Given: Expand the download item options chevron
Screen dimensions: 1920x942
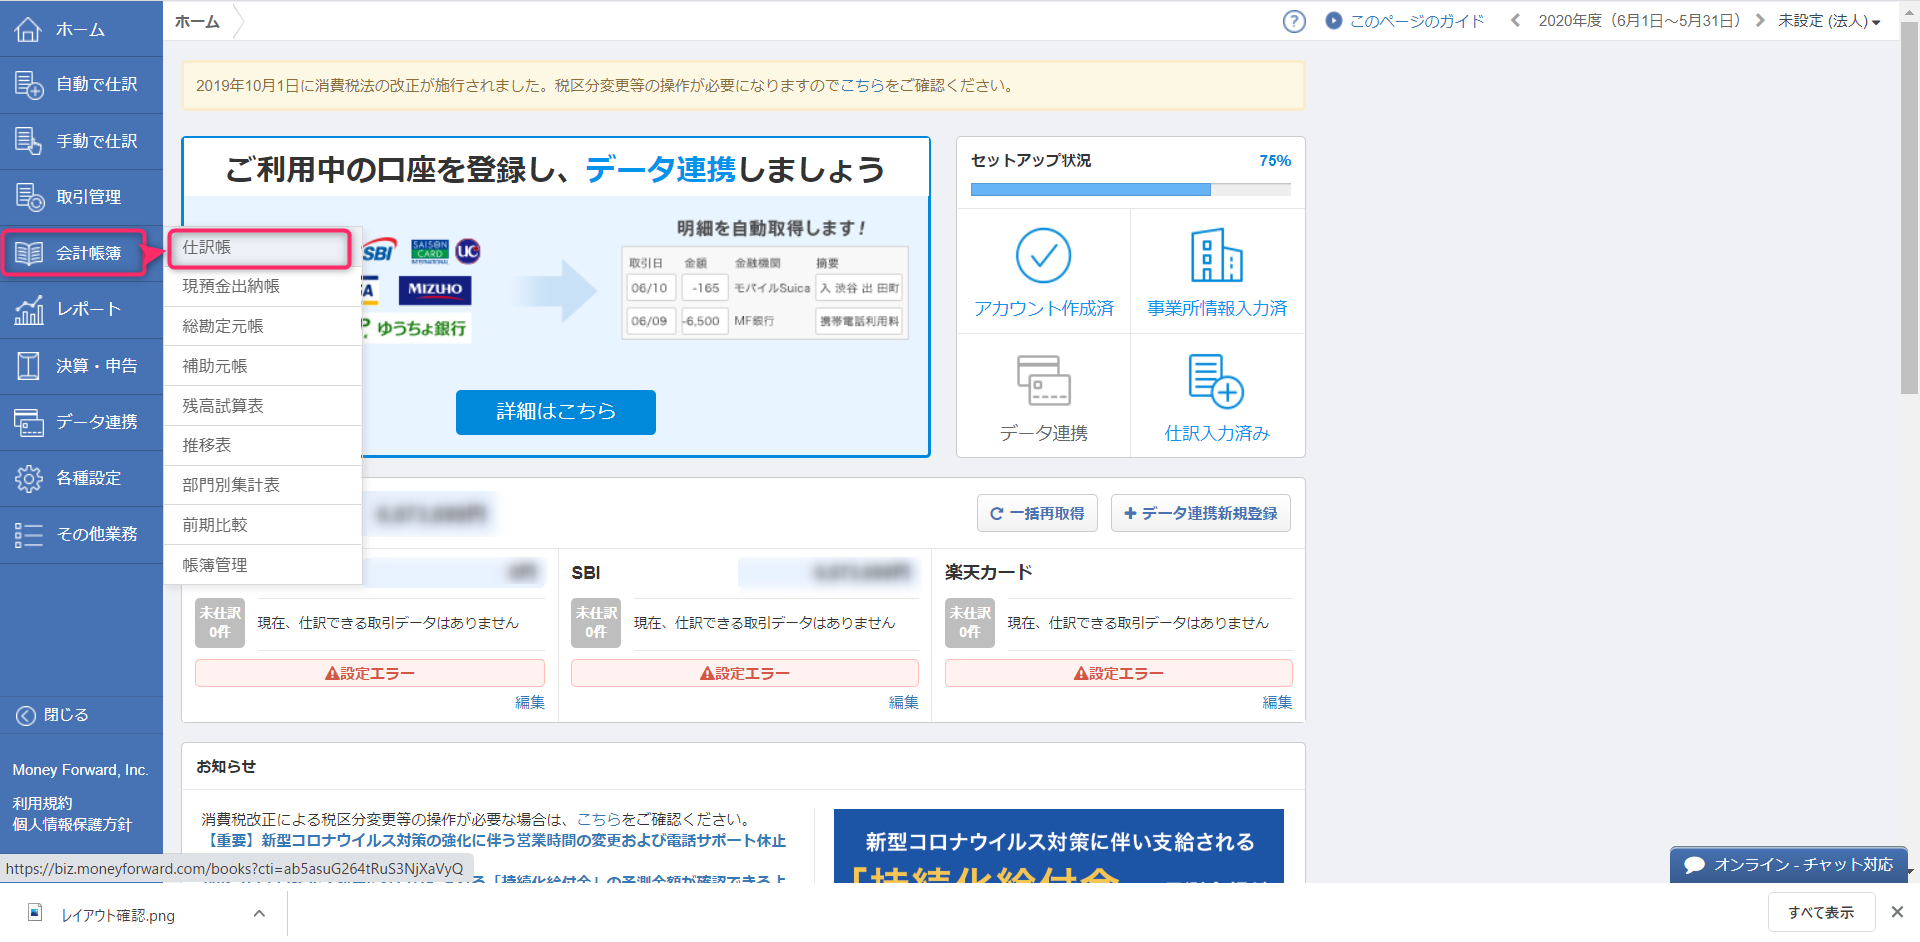Looking at the screenshot, I should tap(259, 914).
